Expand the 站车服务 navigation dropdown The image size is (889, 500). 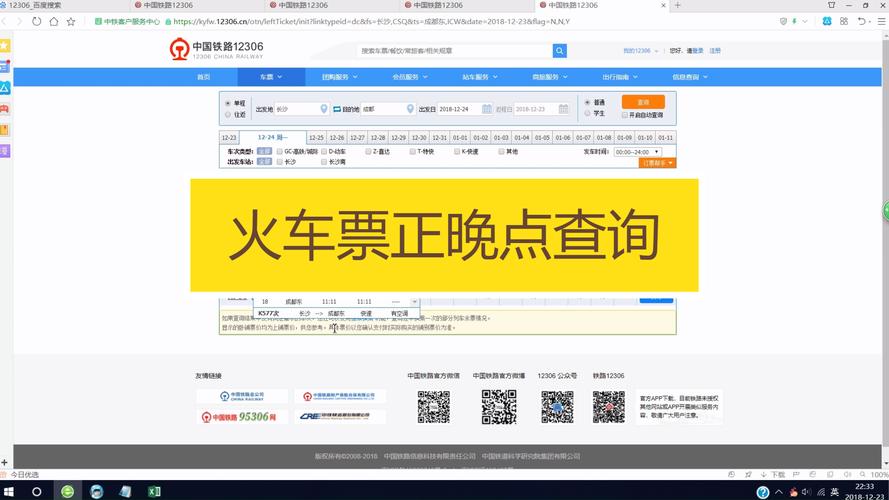coord(480,77)
